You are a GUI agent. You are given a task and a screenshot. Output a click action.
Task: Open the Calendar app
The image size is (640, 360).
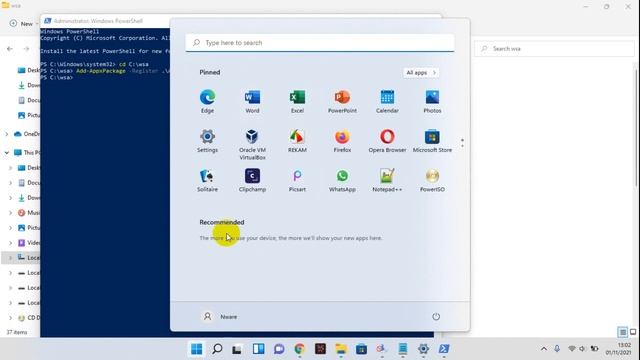click(x=387, y=101)
